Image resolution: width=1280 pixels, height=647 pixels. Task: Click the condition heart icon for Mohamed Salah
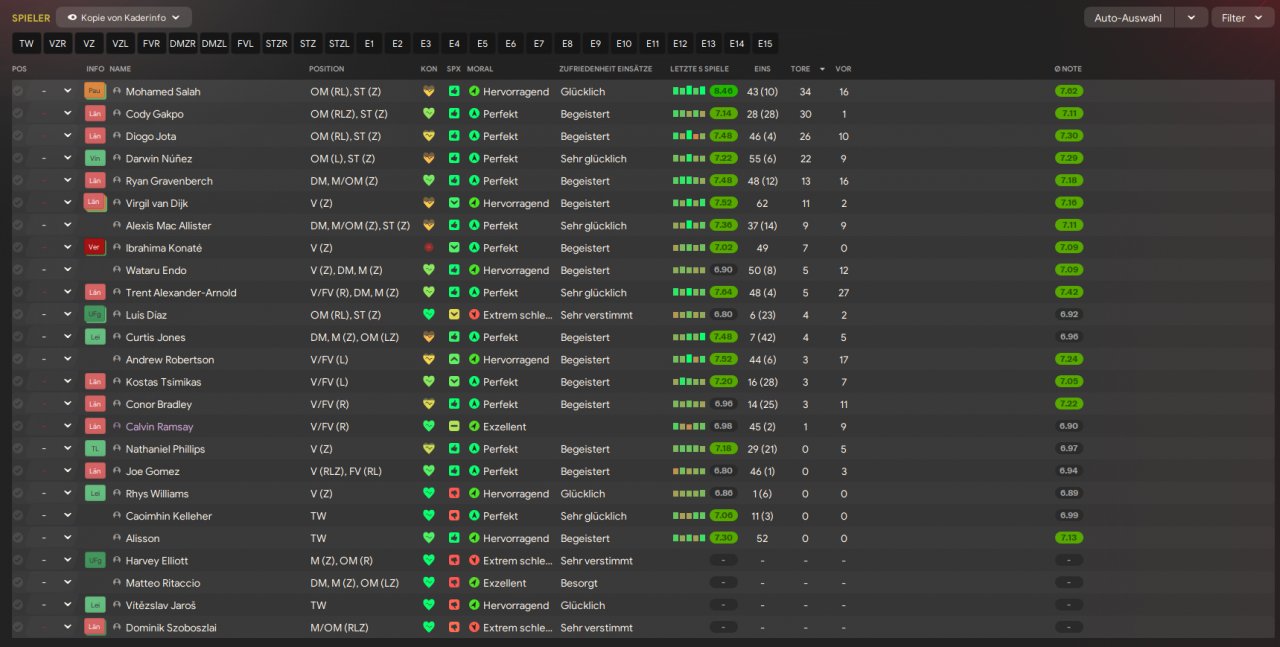[429, 91]
